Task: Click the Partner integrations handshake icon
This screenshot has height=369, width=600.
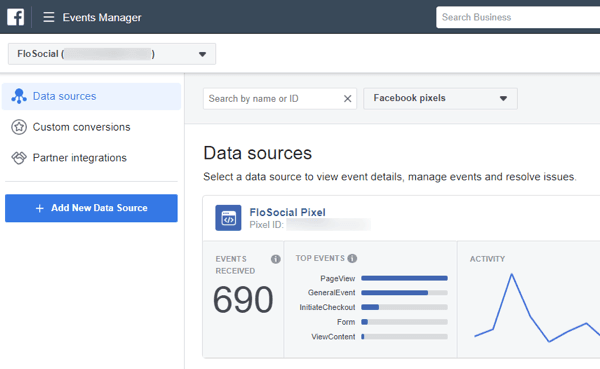Action: pyautogui.click(x=19, y=158)
